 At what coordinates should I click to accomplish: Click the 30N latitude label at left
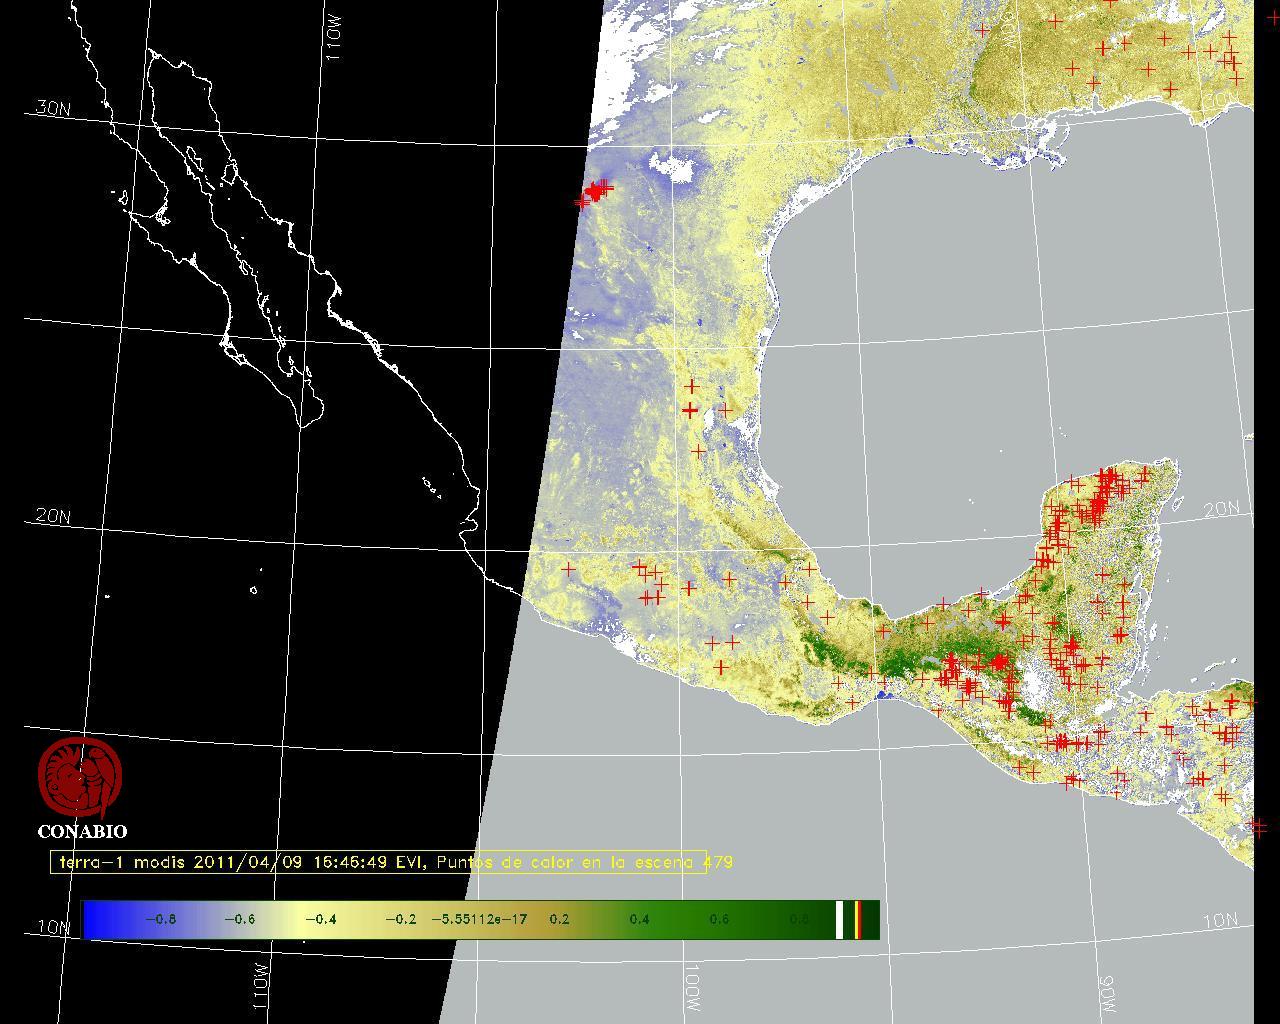53,109
